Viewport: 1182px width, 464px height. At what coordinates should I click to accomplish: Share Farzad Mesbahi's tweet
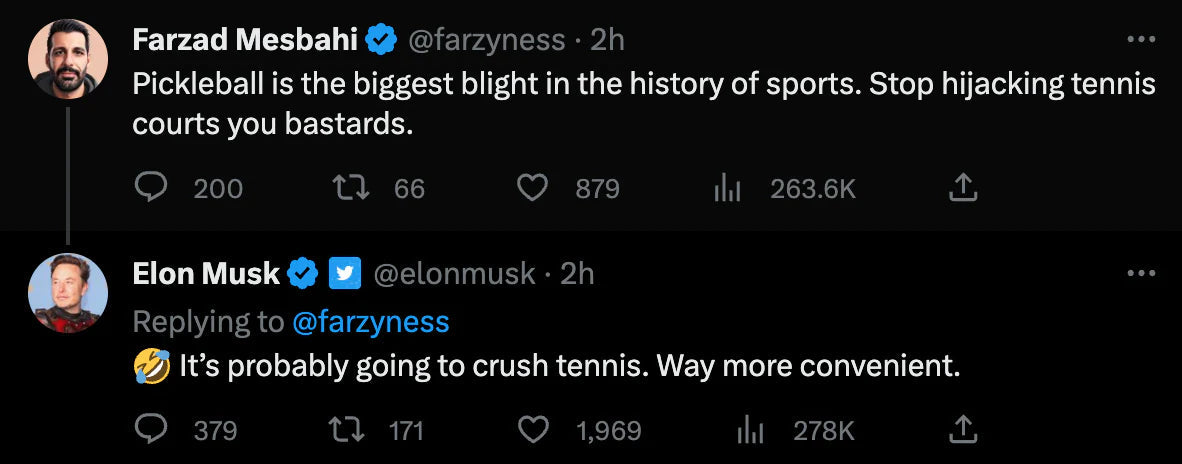(961, 187)
